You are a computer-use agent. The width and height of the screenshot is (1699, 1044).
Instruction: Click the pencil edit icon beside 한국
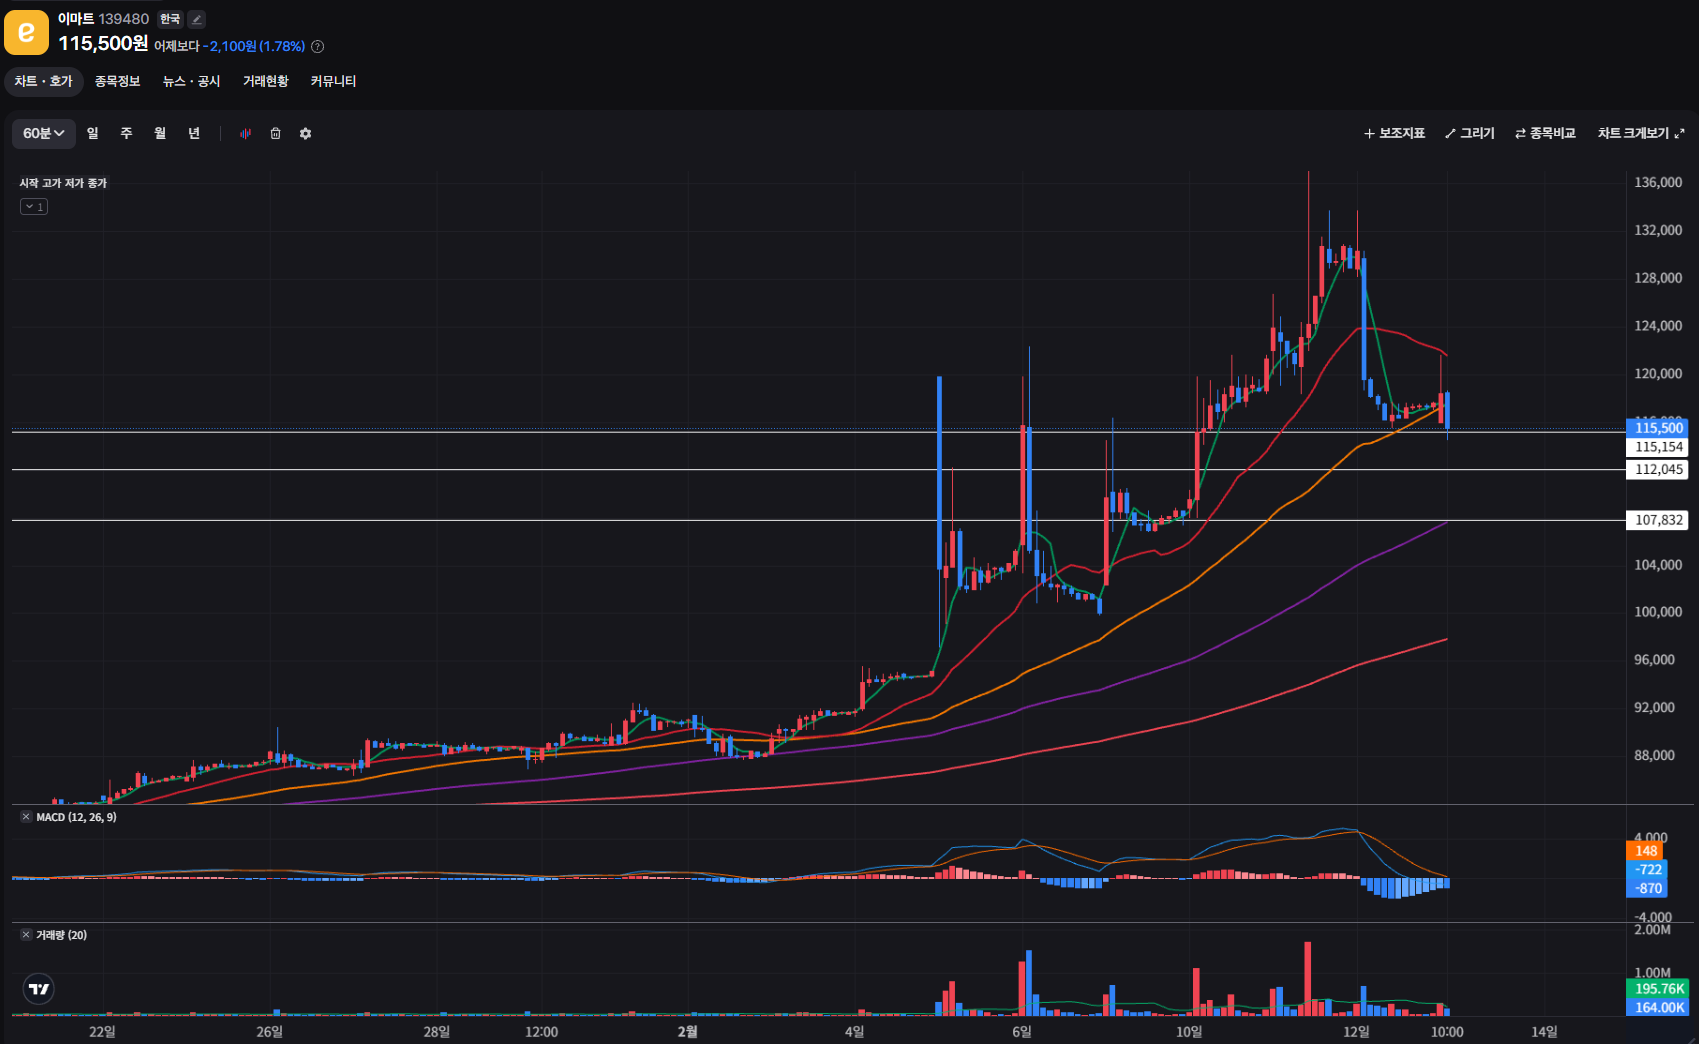197,19
